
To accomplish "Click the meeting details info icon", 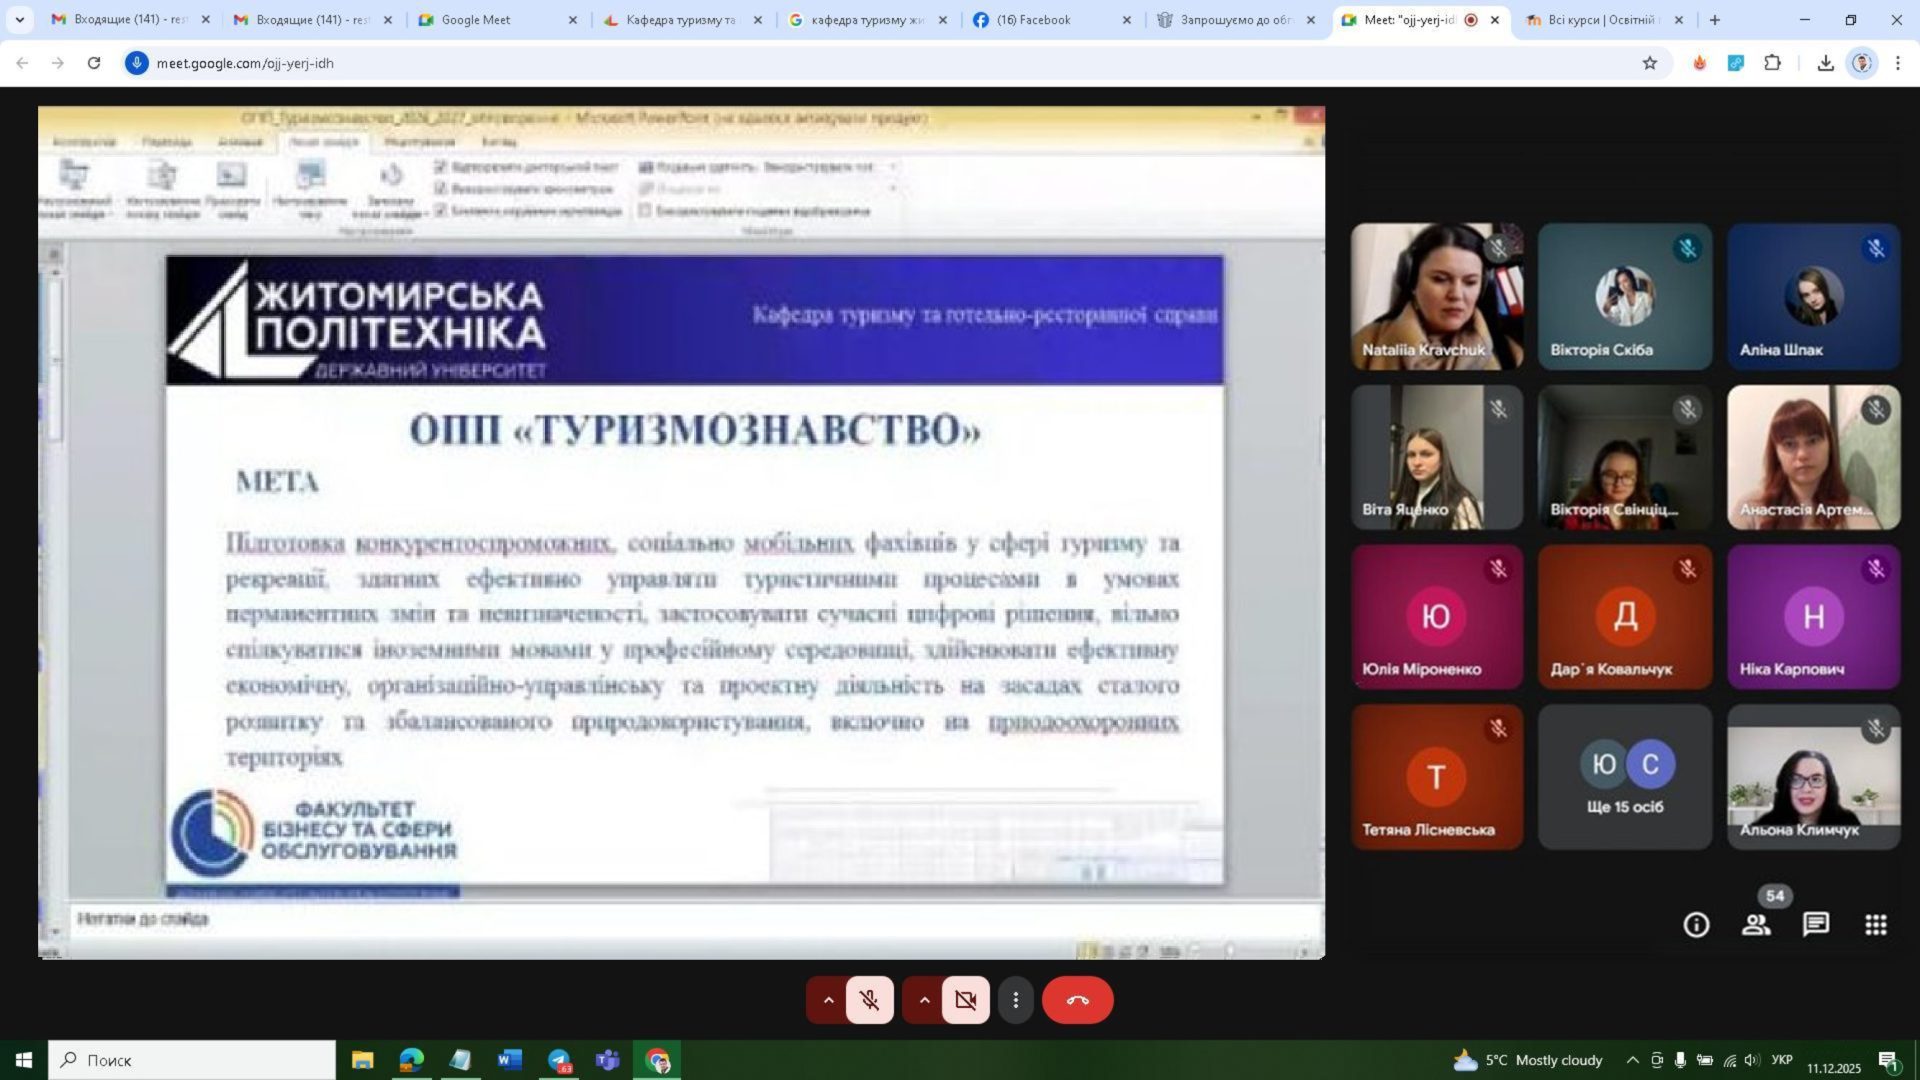I will pos(1696,925).
